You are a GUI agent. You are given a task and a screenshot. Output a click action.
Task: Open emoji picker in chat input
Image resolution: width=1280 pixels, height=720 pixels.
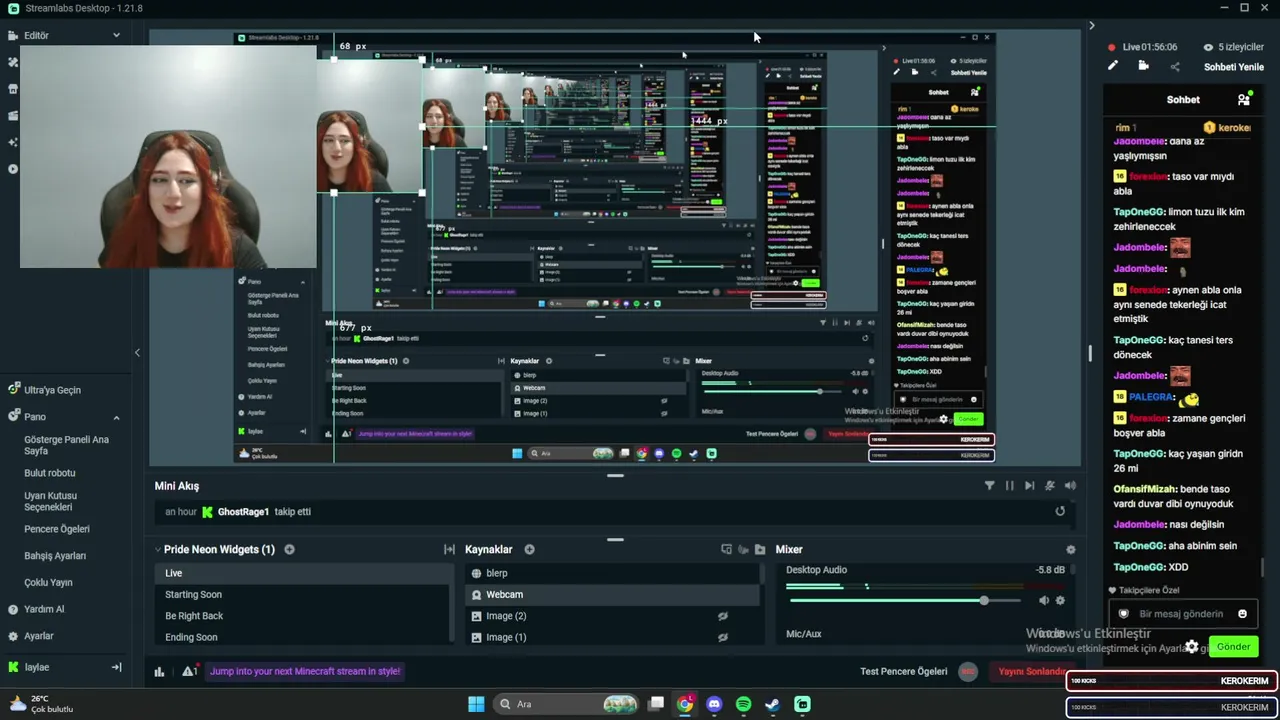1242,614
